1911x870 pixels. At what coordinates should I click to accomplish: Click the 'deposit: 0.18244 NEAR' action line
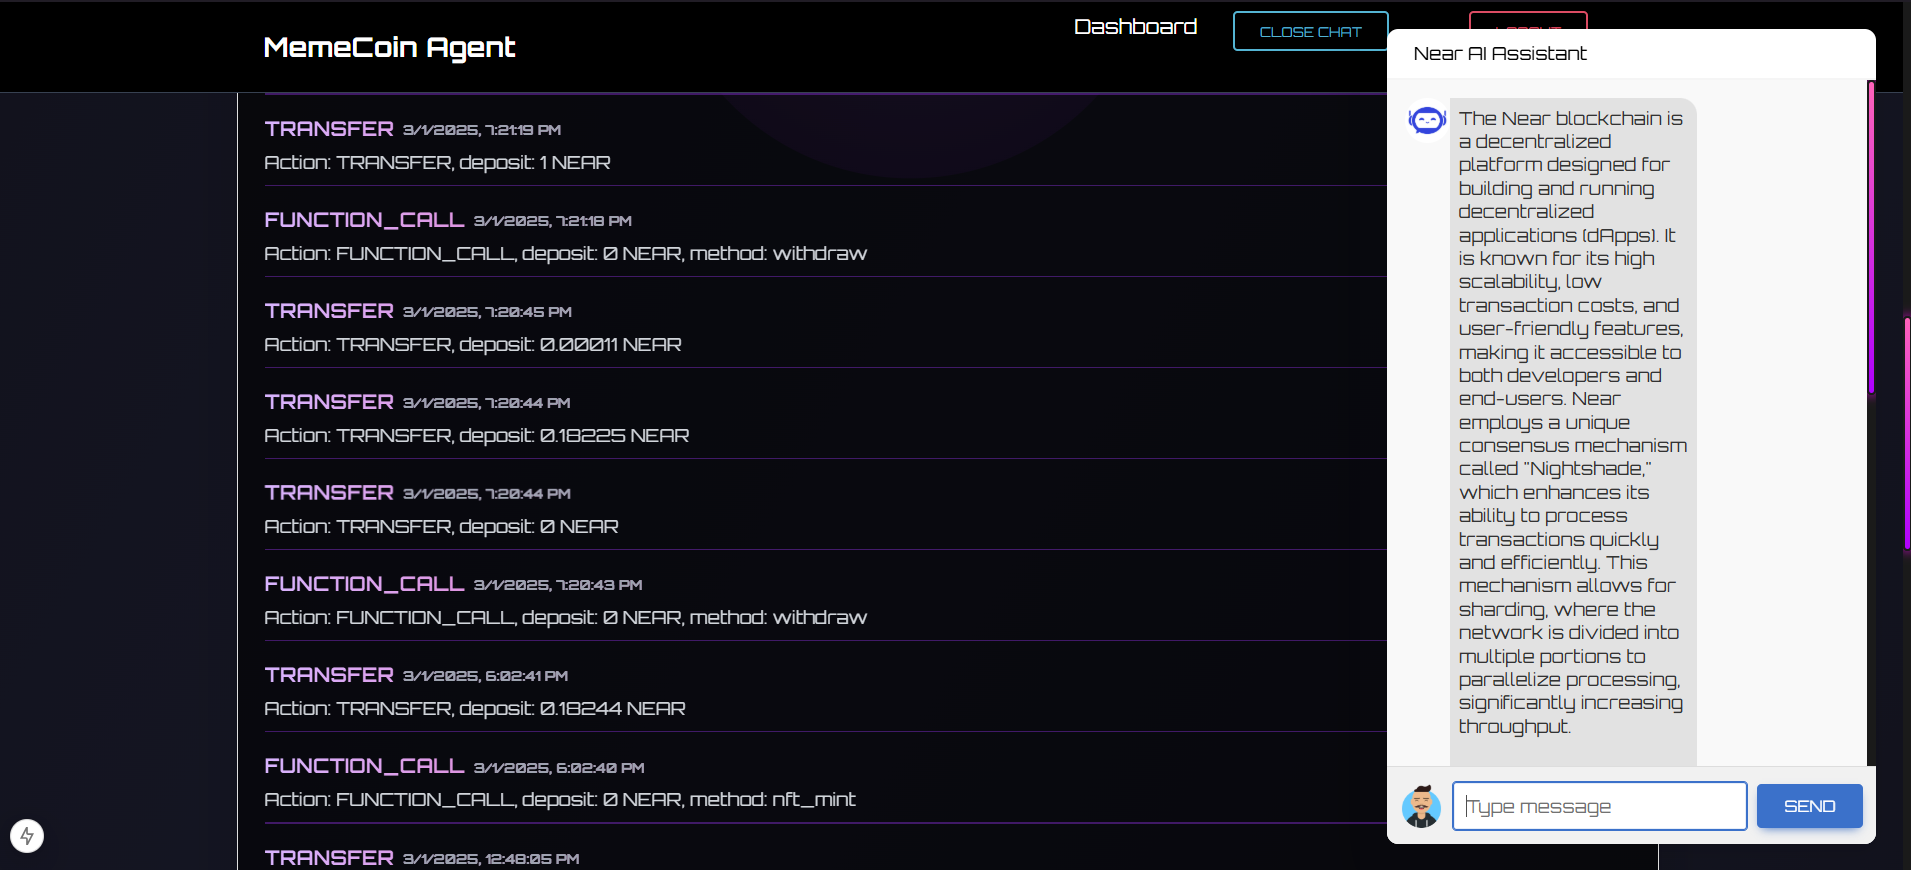[x=475, y=709]
